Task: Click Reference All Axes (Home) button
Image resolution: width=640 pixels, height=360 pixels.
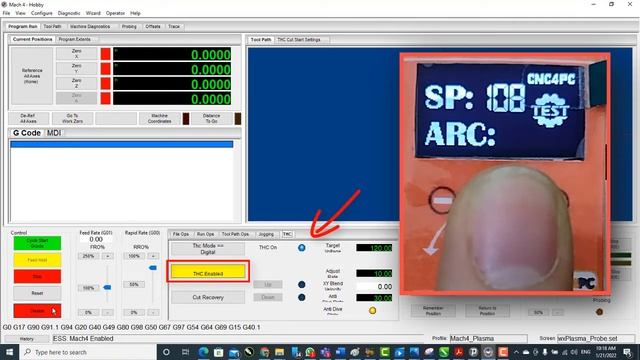Action: coord(32,76)
